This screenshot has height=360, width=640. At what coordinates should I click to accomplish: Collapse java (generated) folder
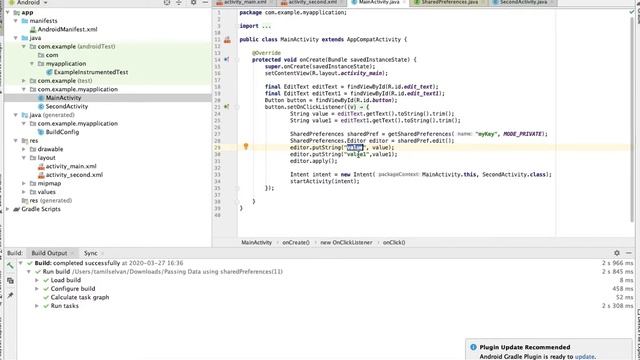point(16,115)
